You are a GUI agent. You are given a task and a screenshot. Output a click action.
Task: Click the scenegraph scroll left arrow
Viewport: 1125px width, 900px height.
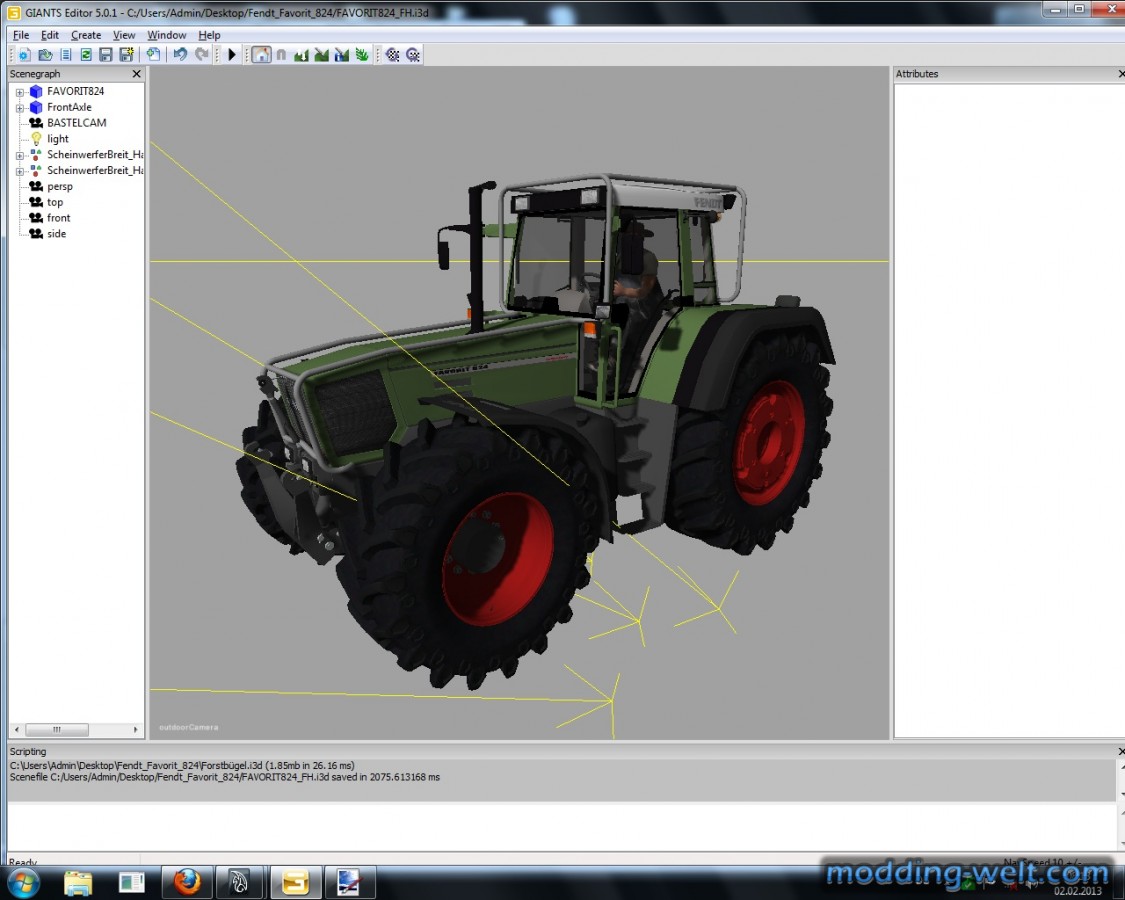(x=17, y=729)
